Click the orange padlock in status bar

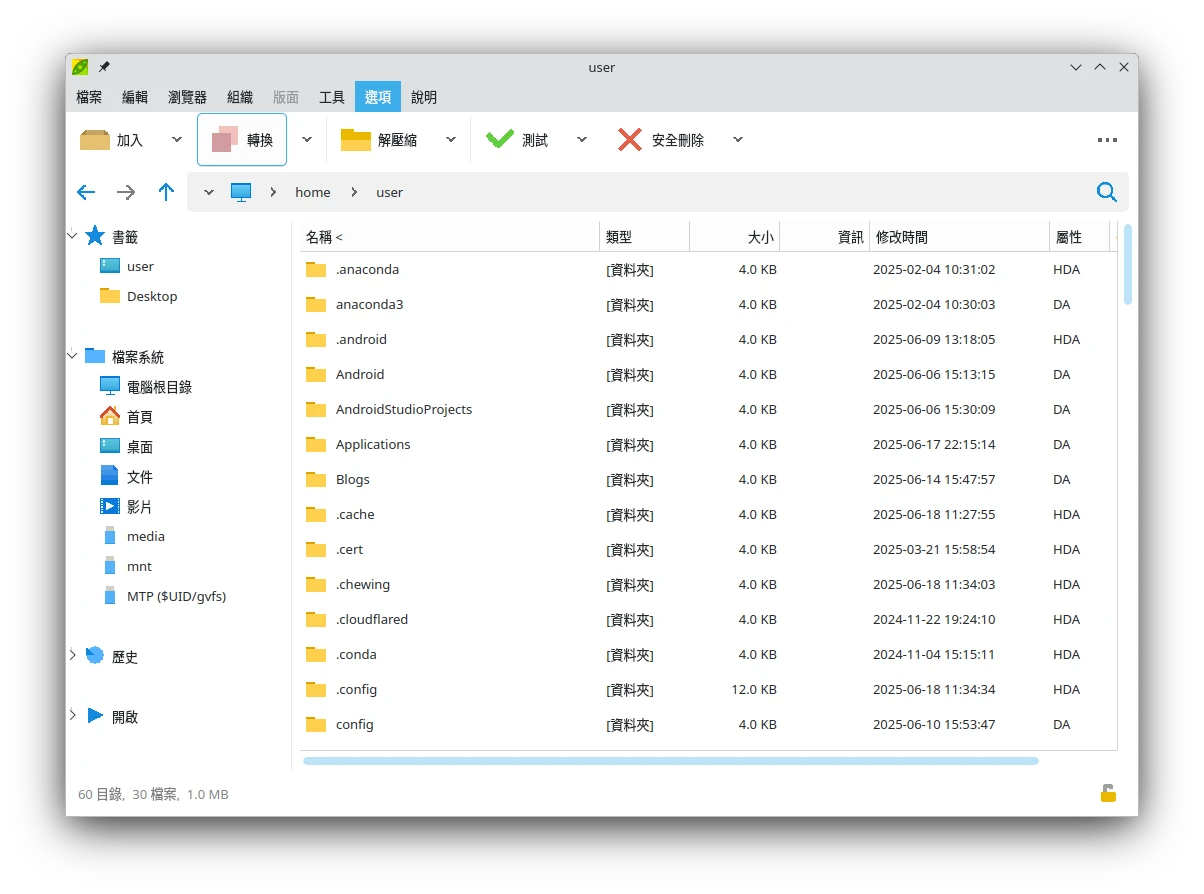1108,794
